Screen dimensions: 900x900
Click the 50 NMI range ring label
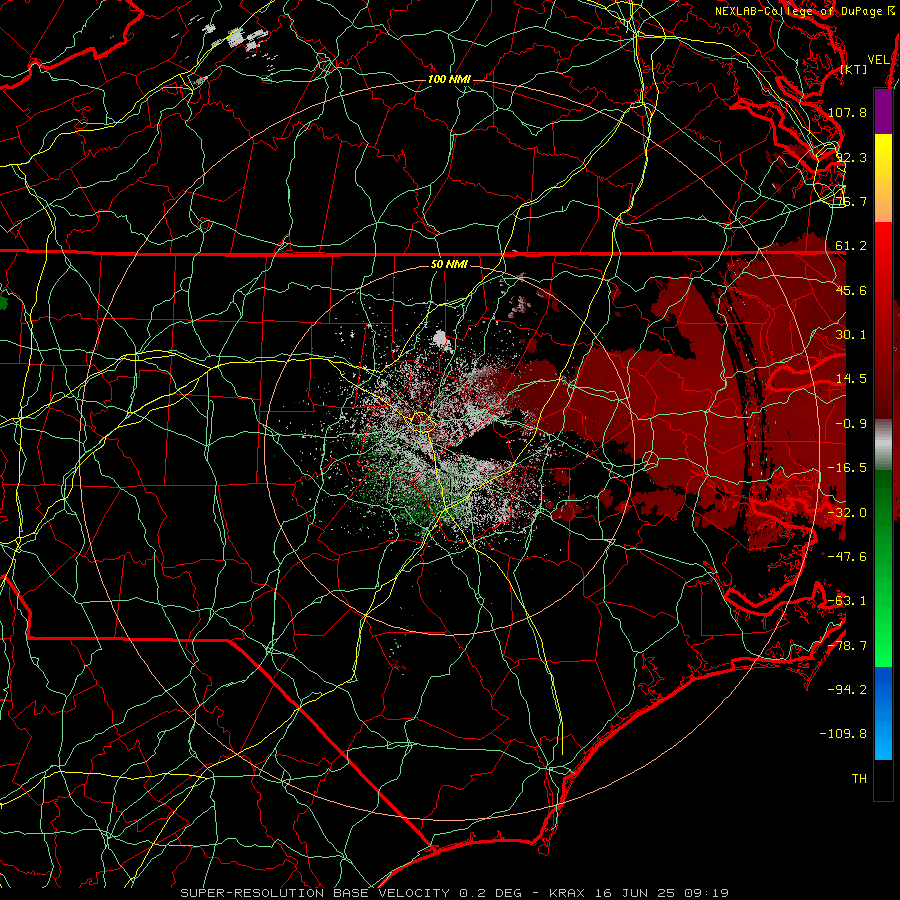pyautogui.click(x=449, y=265)
